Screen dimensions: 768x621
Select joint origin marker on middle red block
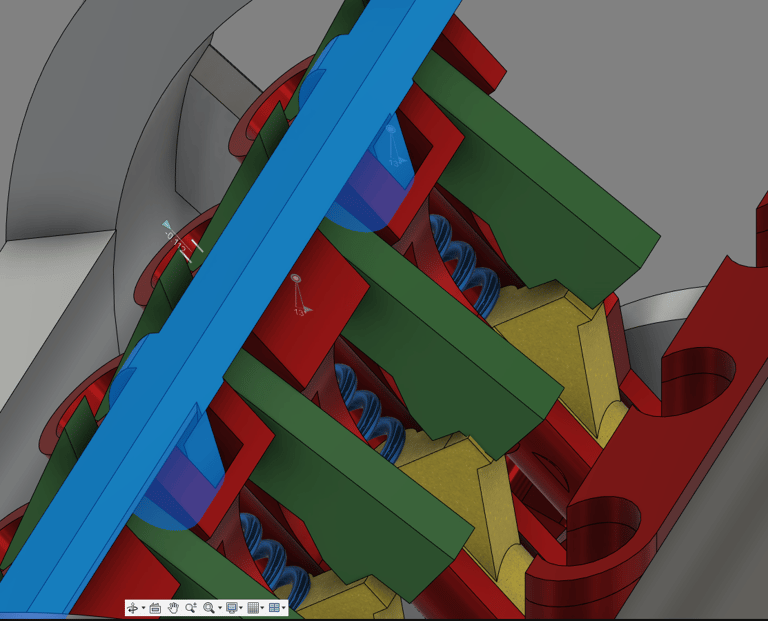pyautogui.click(x=295, y=278)
